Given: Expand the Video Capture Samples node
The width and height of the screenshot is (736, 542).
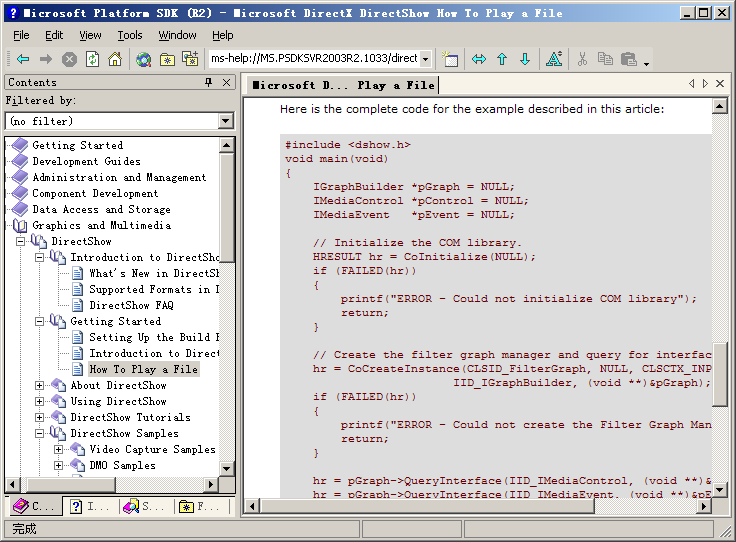Looking at the screenshot, I should pos(58,450).
